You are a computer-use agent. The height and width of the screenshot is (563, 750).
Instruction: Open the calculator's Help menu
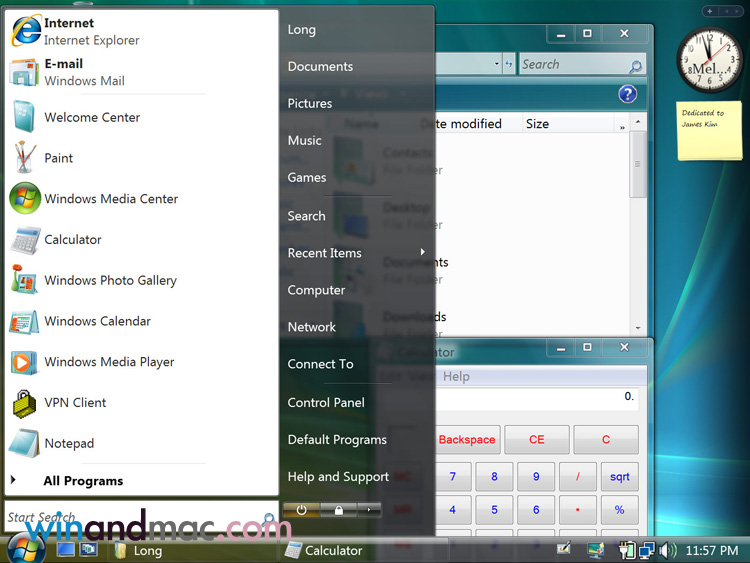[456, 377]
